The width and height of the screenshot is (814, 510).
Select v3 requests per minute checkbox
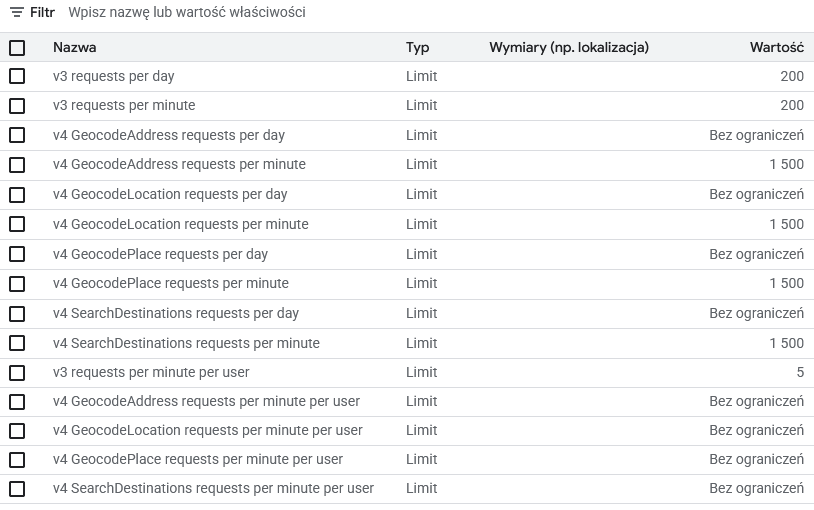tap(17, 105)
